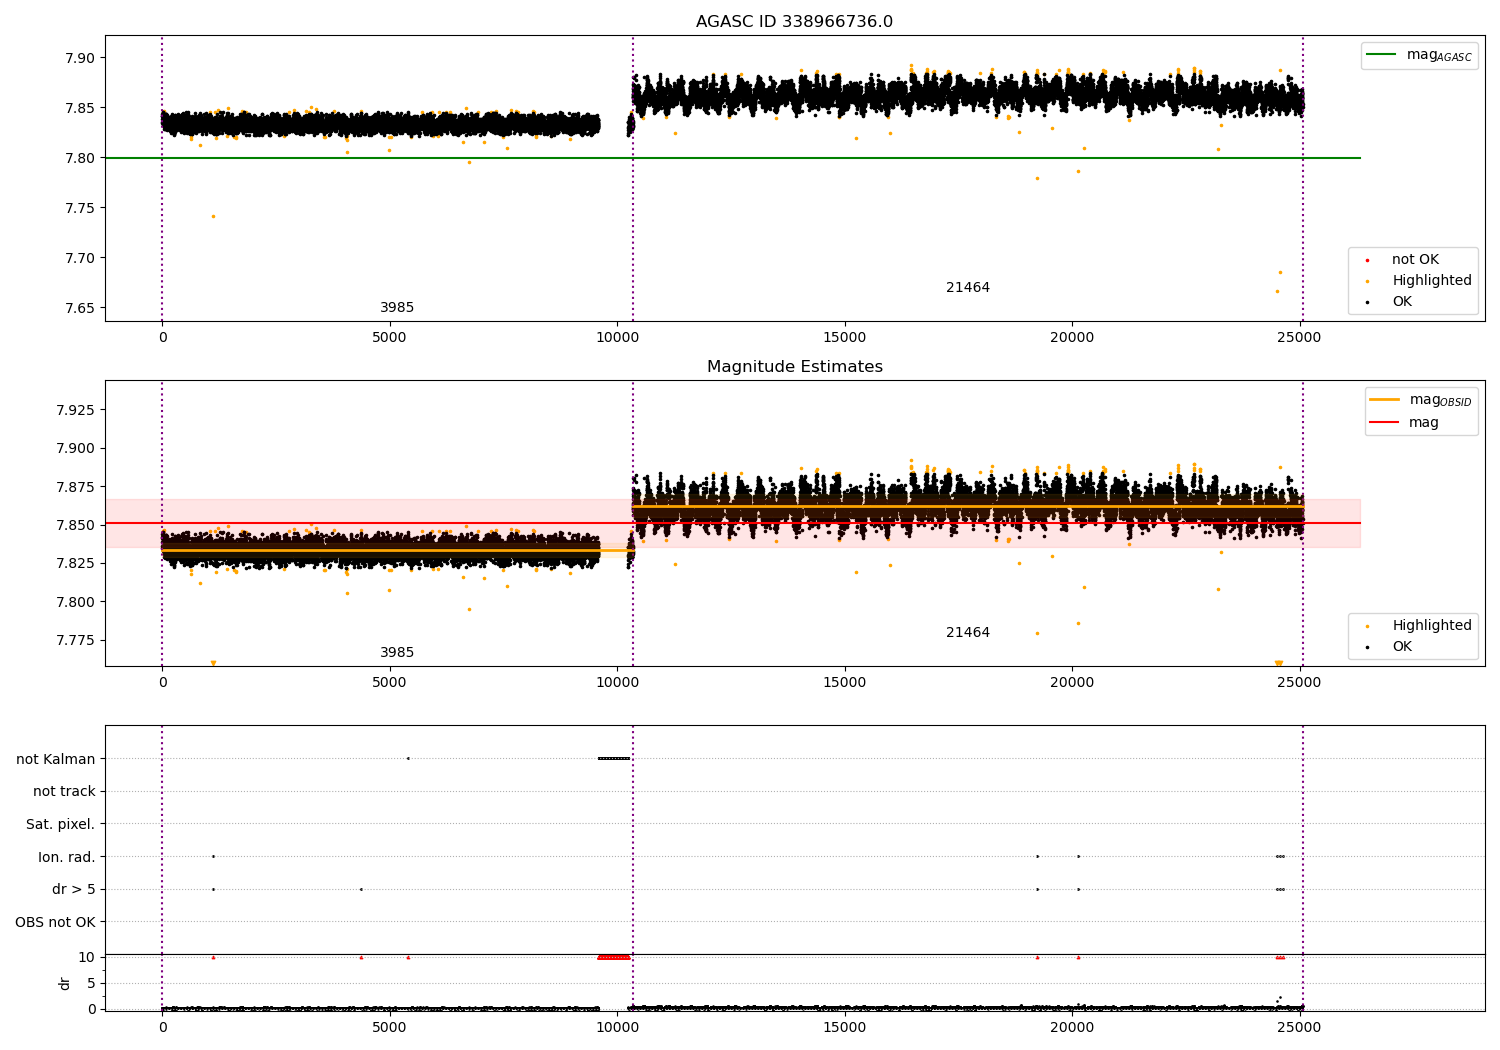The image size is (1500, 1050).
Task: Click "Highlighted" legend entry in Magnitude Estimates plot
Action: [1419, 626]
